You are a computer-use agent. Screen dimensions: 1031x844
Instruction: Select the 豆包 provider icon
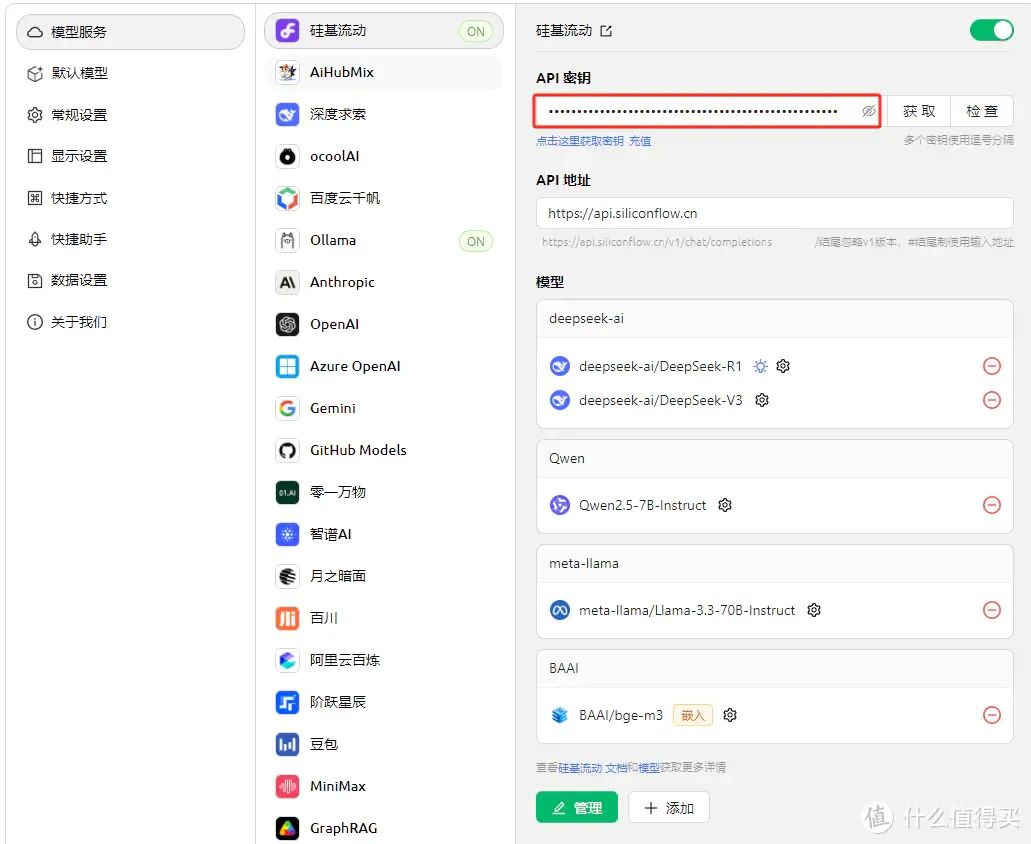(287, 744)
